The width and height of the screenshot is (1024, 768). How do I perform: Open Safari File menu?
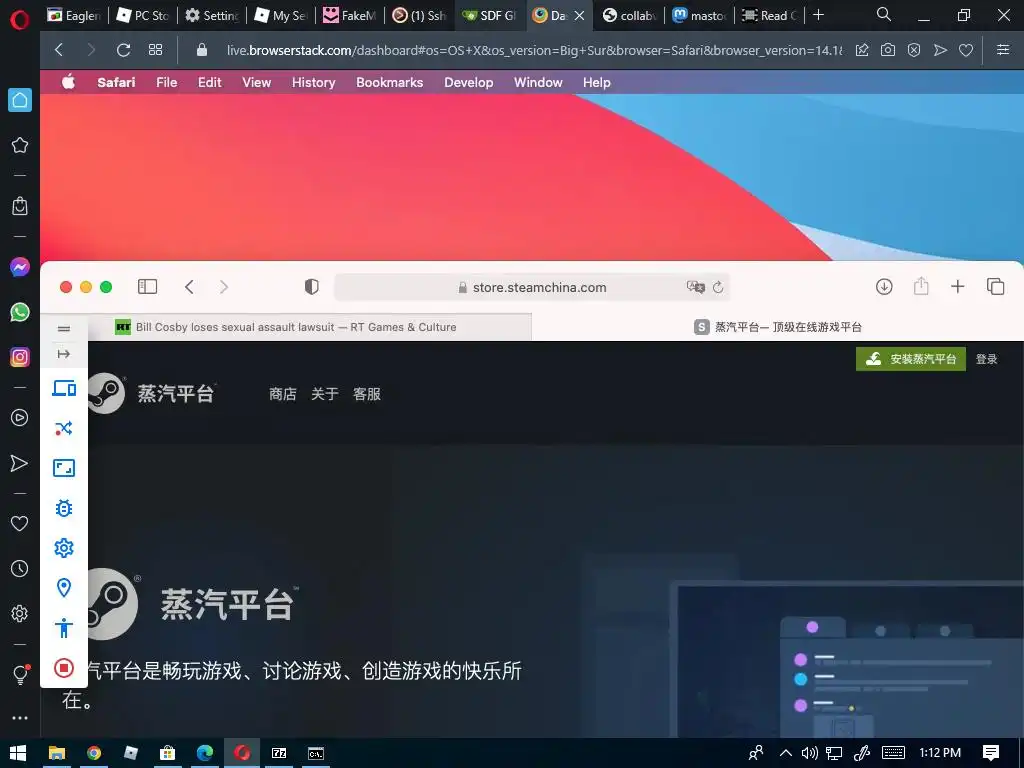click(167, 82)
